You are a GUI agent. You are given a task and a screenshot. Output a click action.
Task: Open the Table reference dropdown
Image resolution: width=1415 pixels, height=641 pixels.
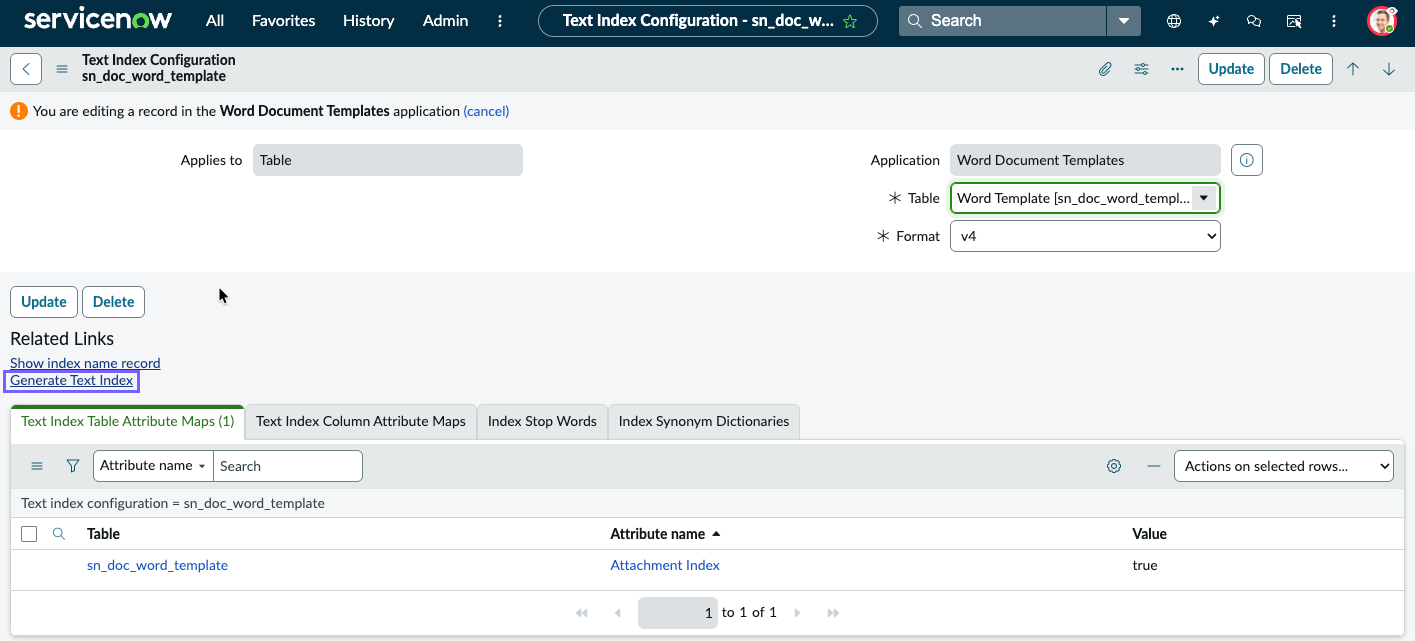pyautogui.click(x=1204, y=198)
